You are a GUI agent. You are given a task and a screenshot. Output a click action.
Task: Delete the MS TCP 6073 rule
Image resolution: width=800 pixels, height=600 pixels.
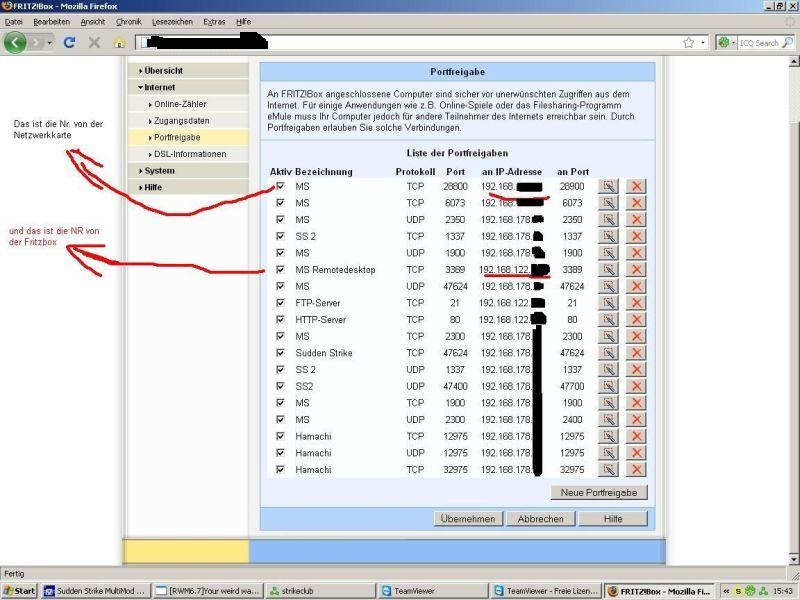coord(636,203)
